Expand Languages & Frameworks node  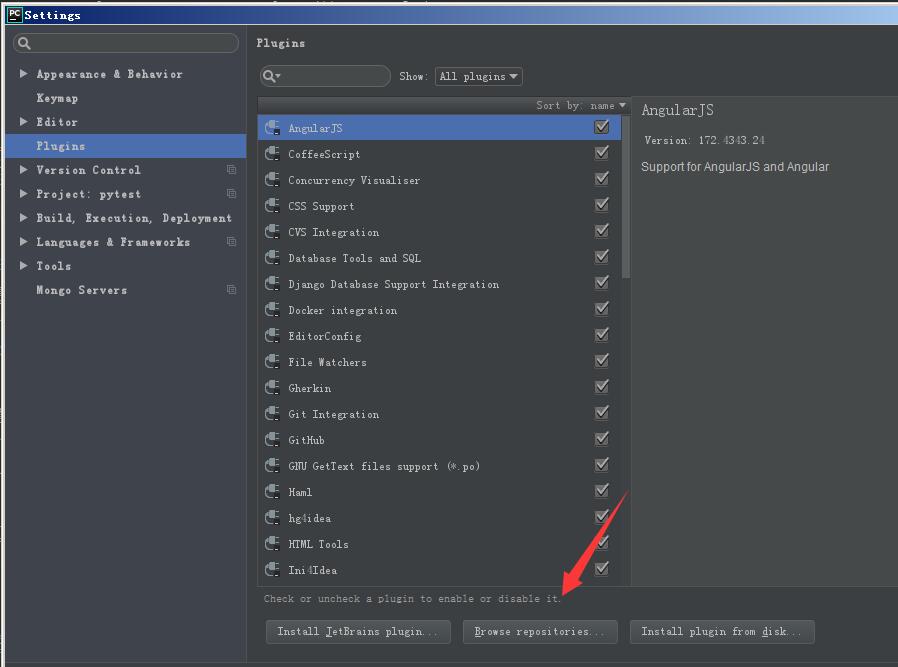coord(23,242)
